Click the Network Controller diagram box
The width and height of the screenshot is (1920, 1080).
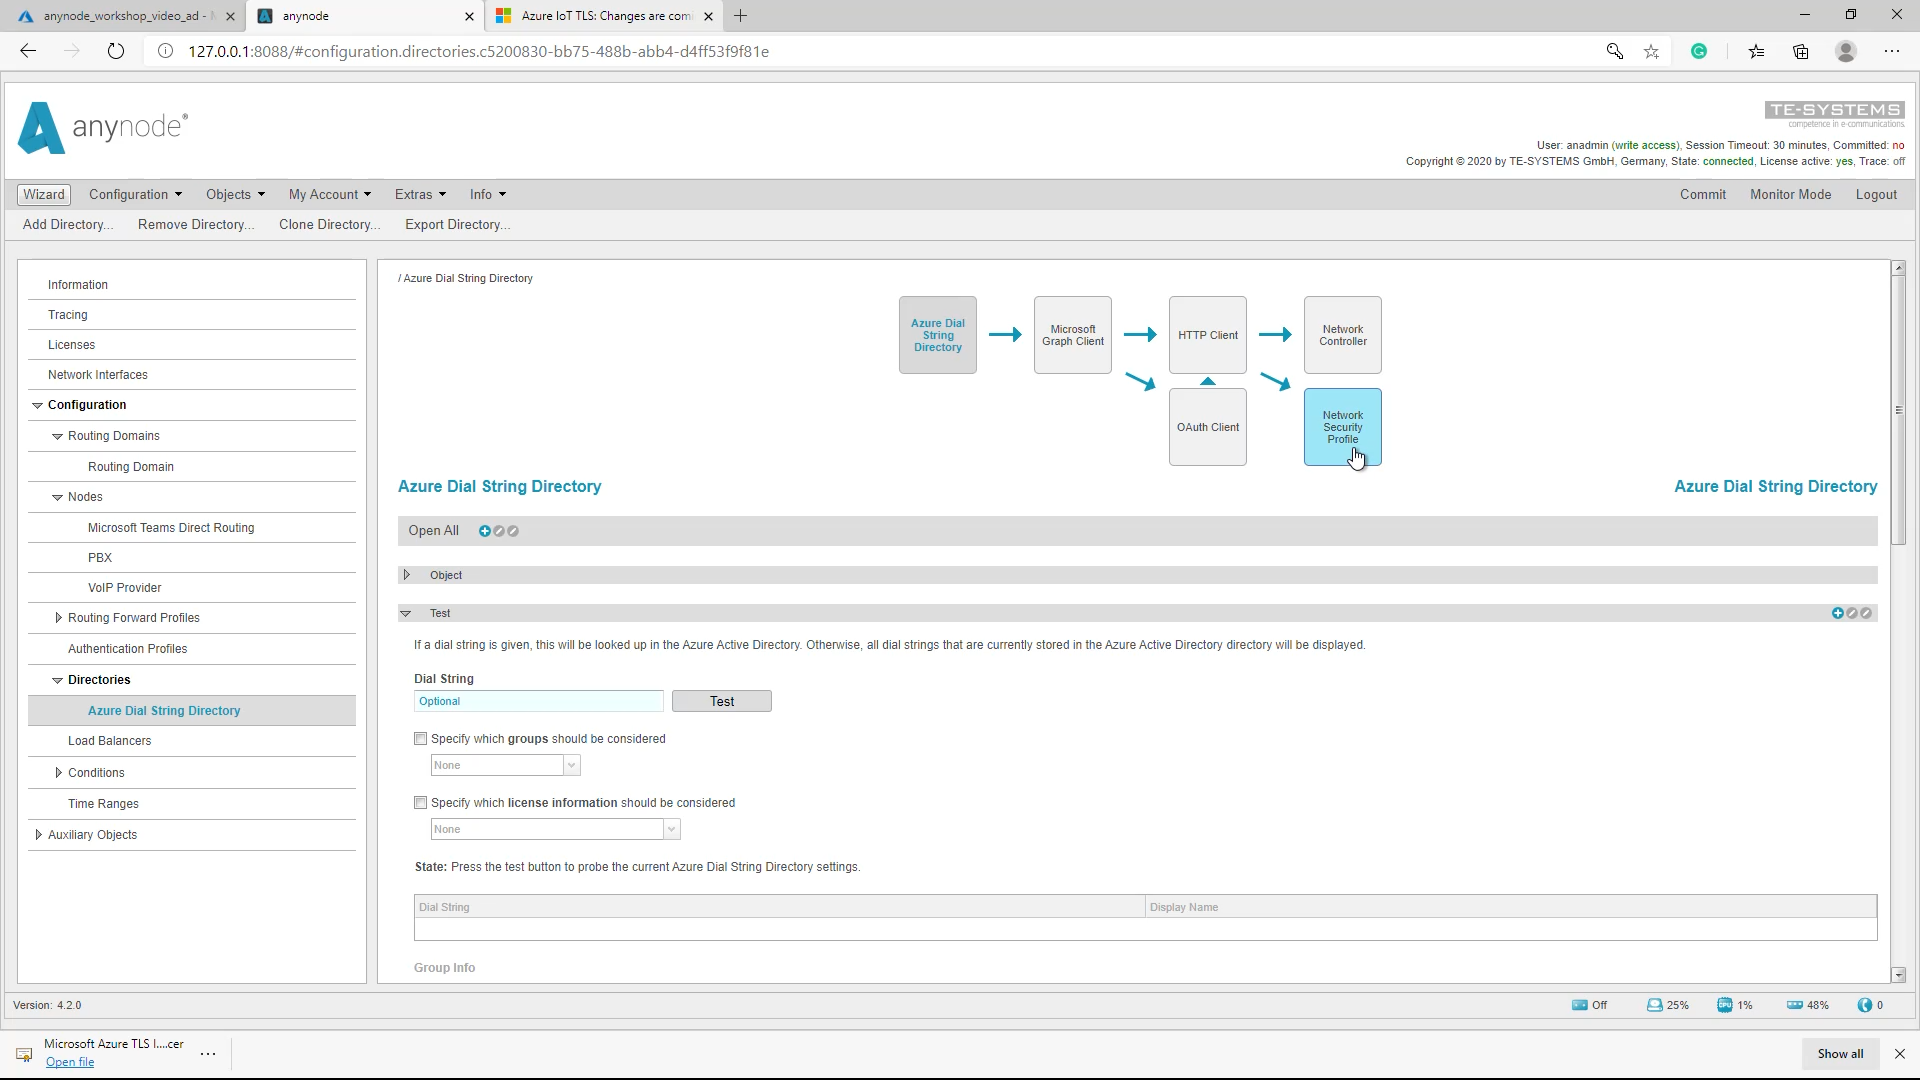1343,335
